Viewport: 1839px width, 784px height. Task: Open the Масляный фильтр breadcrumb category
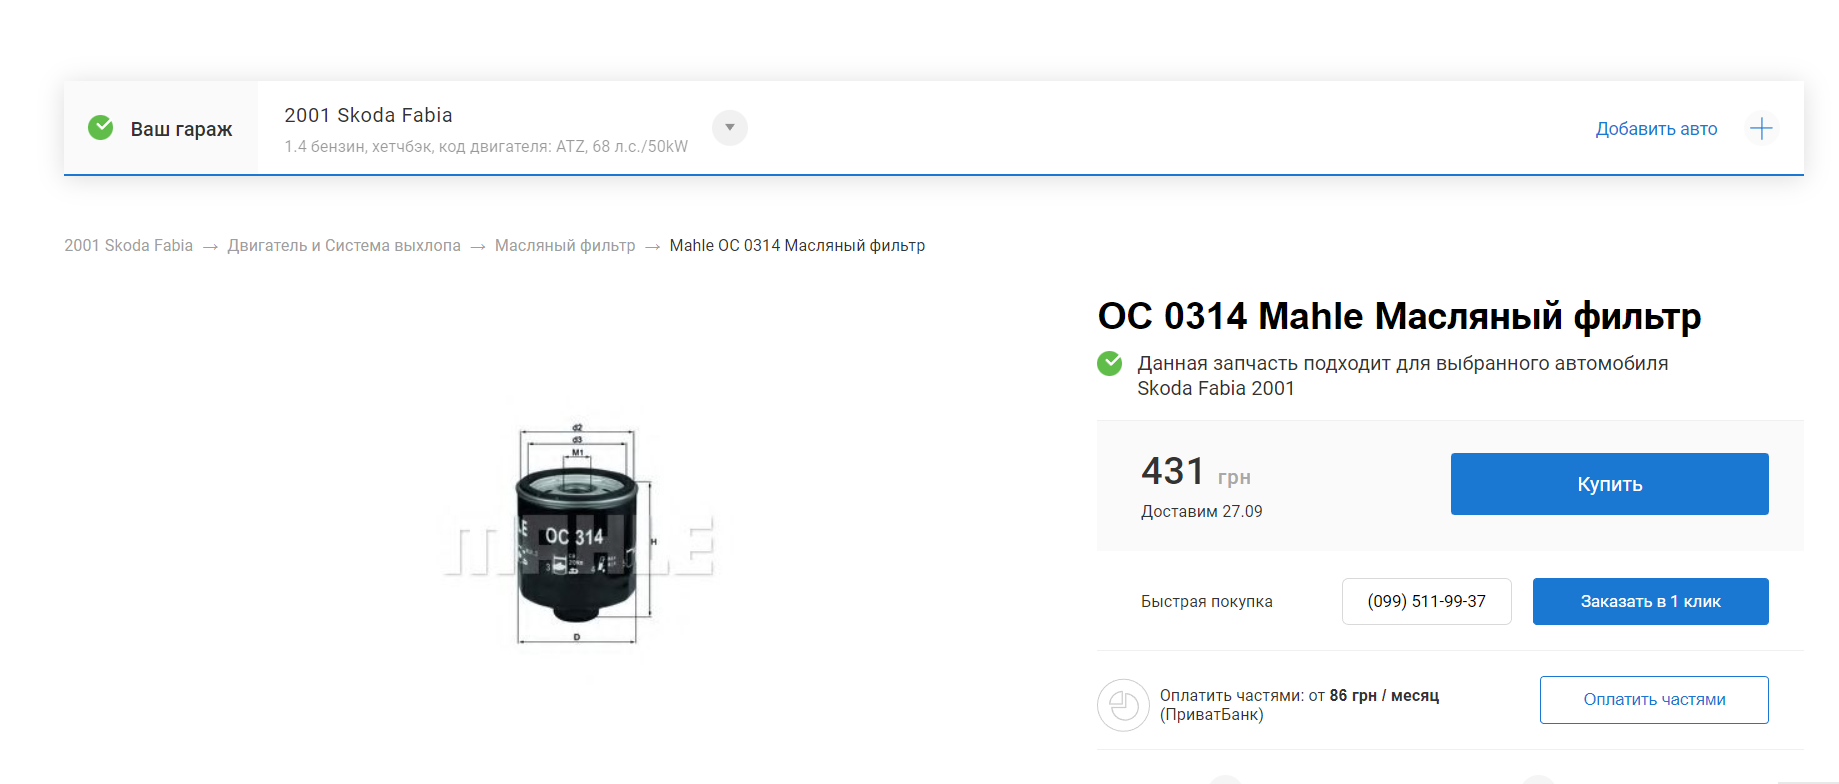565,246
